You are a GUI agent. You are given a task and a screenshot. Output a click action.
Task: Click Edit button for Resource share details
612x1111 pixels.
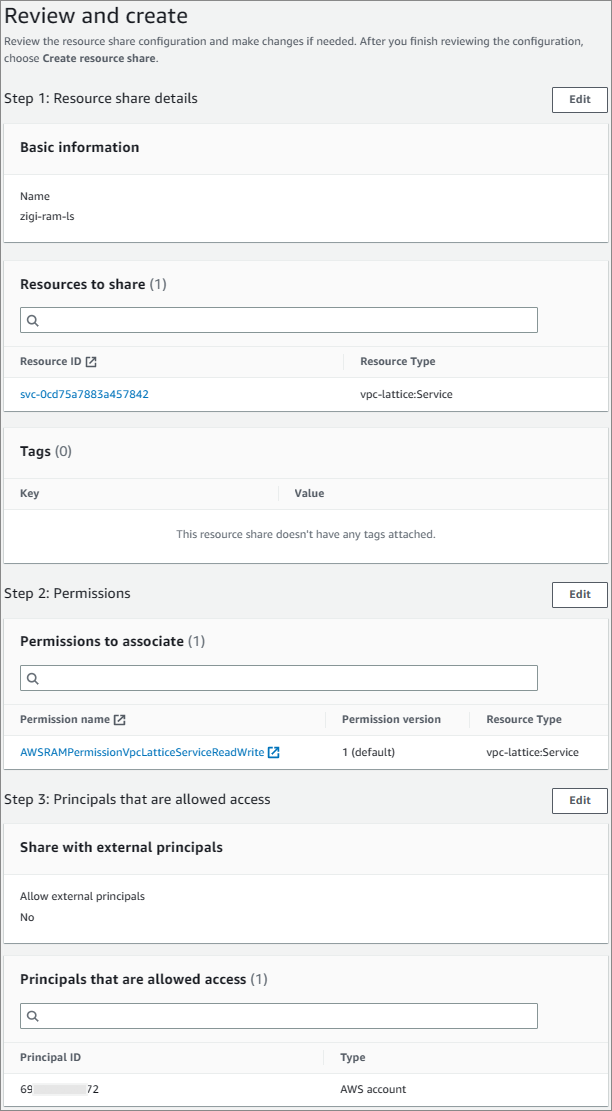point(579,99)
